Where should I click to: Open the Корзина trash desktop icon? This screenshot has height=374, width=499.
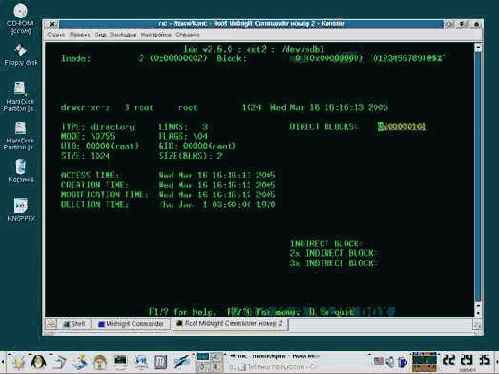(x=21, y=171)
